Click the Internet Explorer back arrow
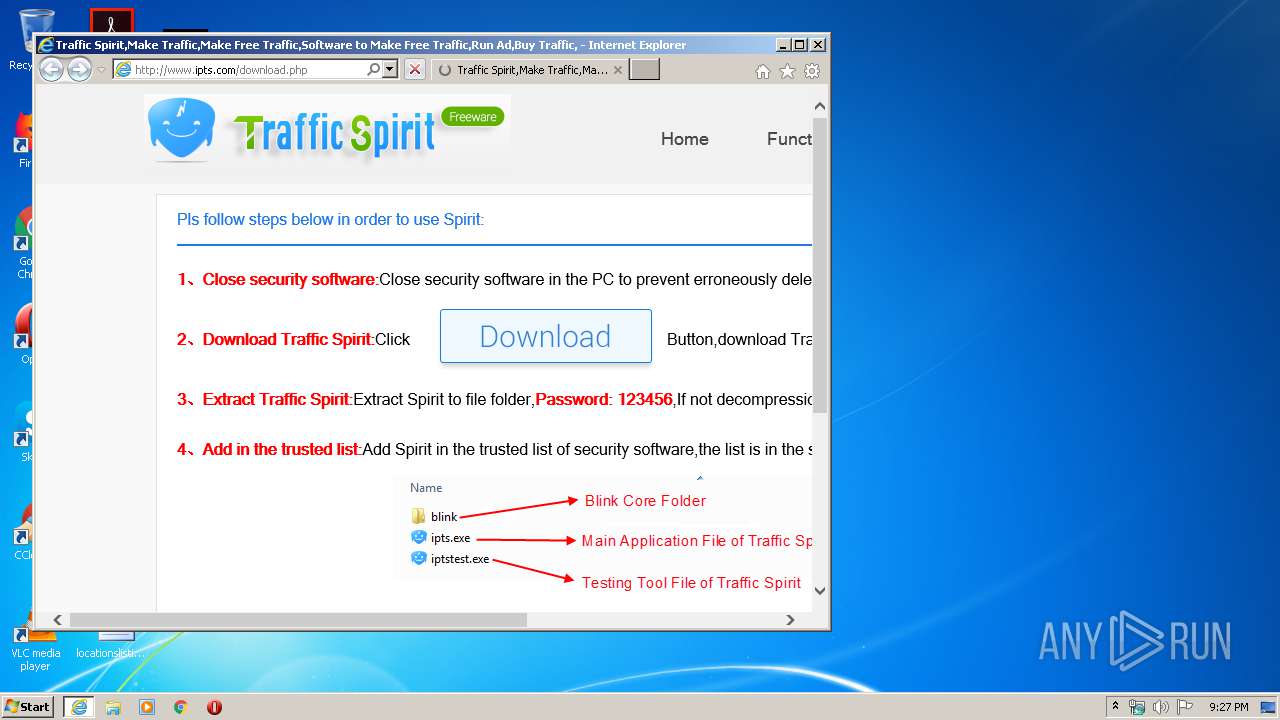Screen dimensions: 1280x720 coord(51,69)
